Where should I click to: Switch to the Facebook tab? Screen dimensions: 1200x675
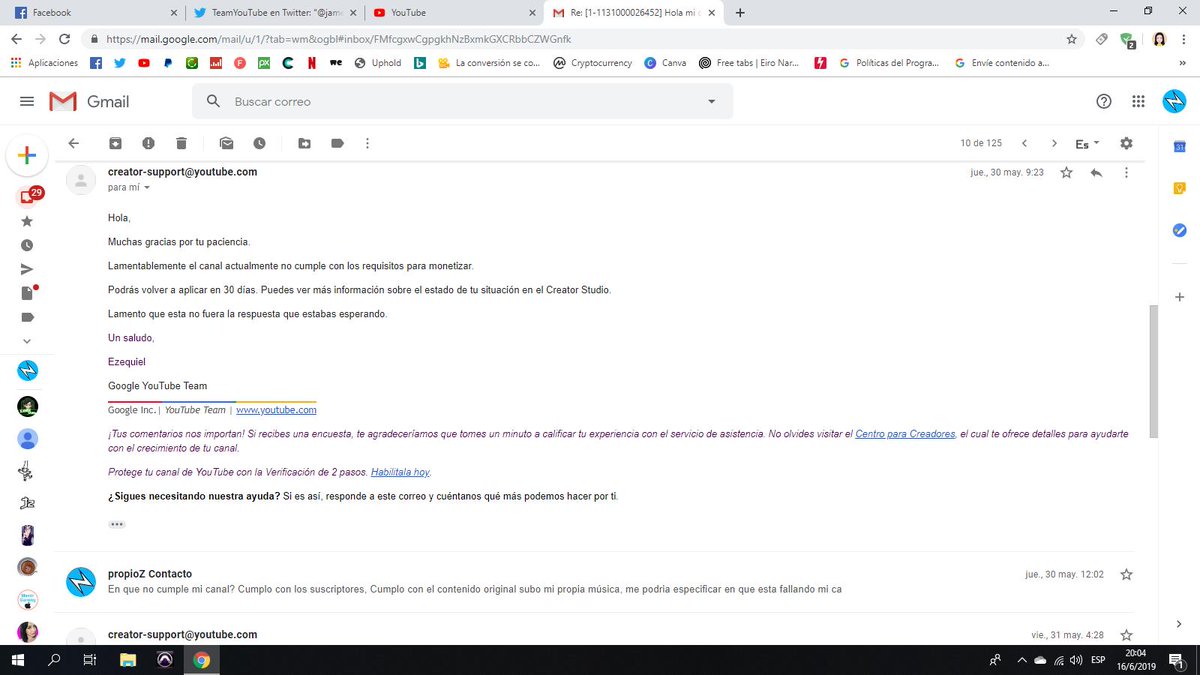[x=95, y=12]
